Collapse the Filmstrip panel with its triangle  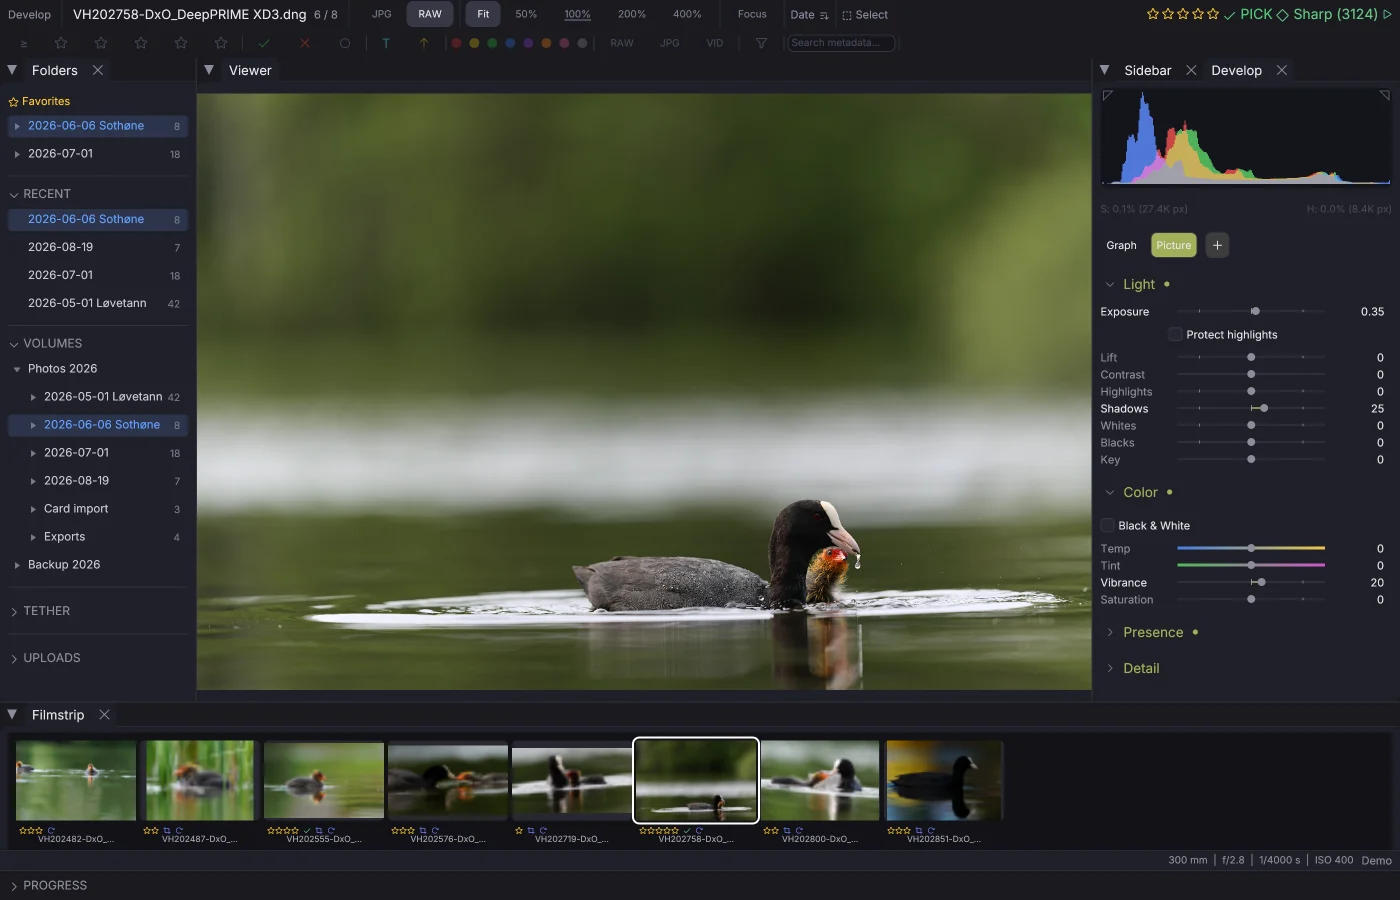pos(12,715)
